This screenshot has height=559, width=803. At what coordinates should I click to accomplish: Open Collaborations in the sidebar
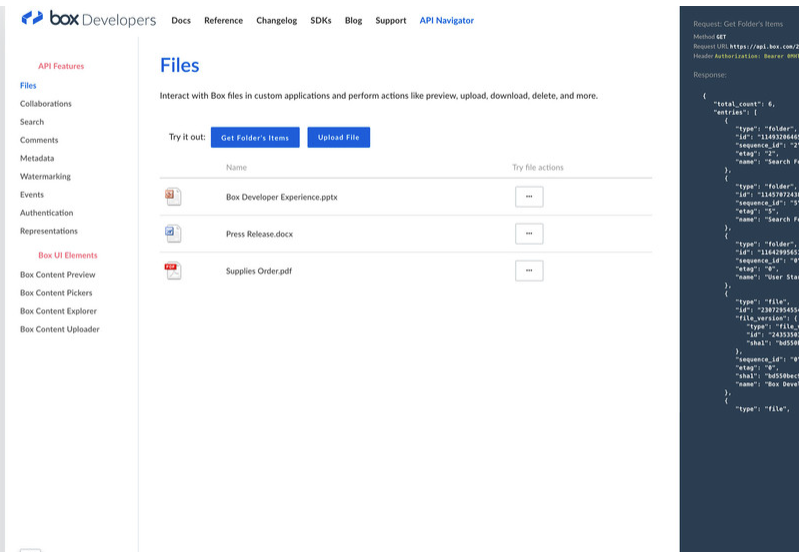(x=46, y=103)
